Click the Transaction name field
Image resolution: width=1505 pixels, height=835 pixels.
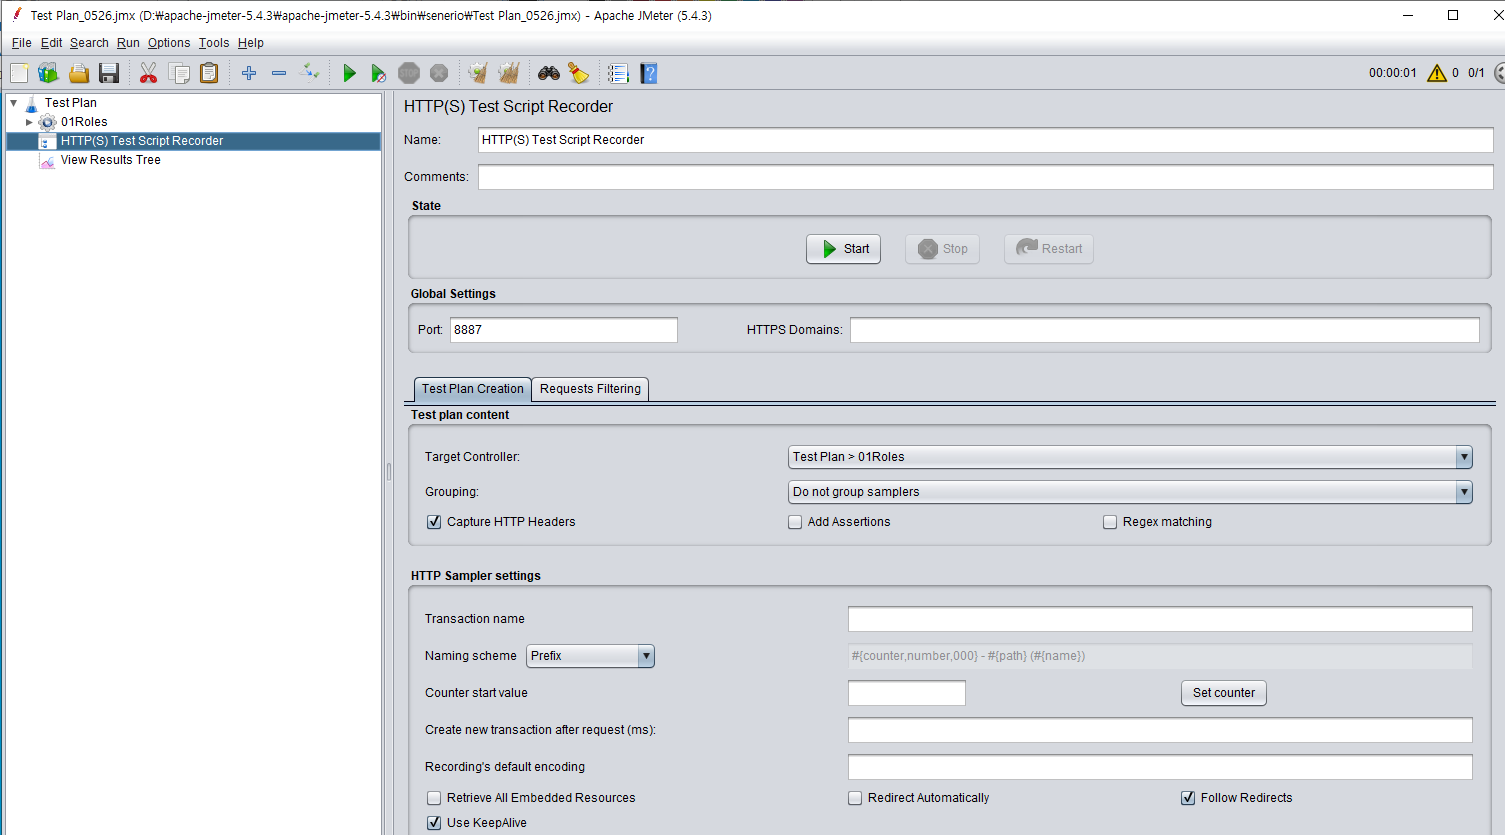(1160, 619)
